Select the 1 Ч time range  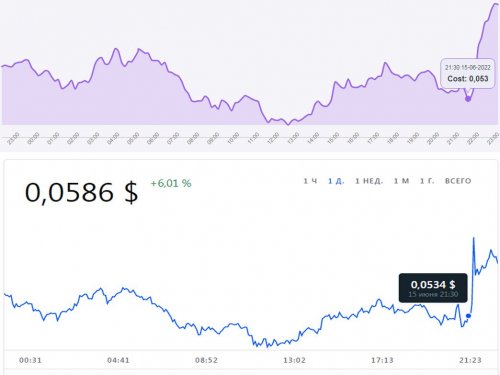click(310, 181)
